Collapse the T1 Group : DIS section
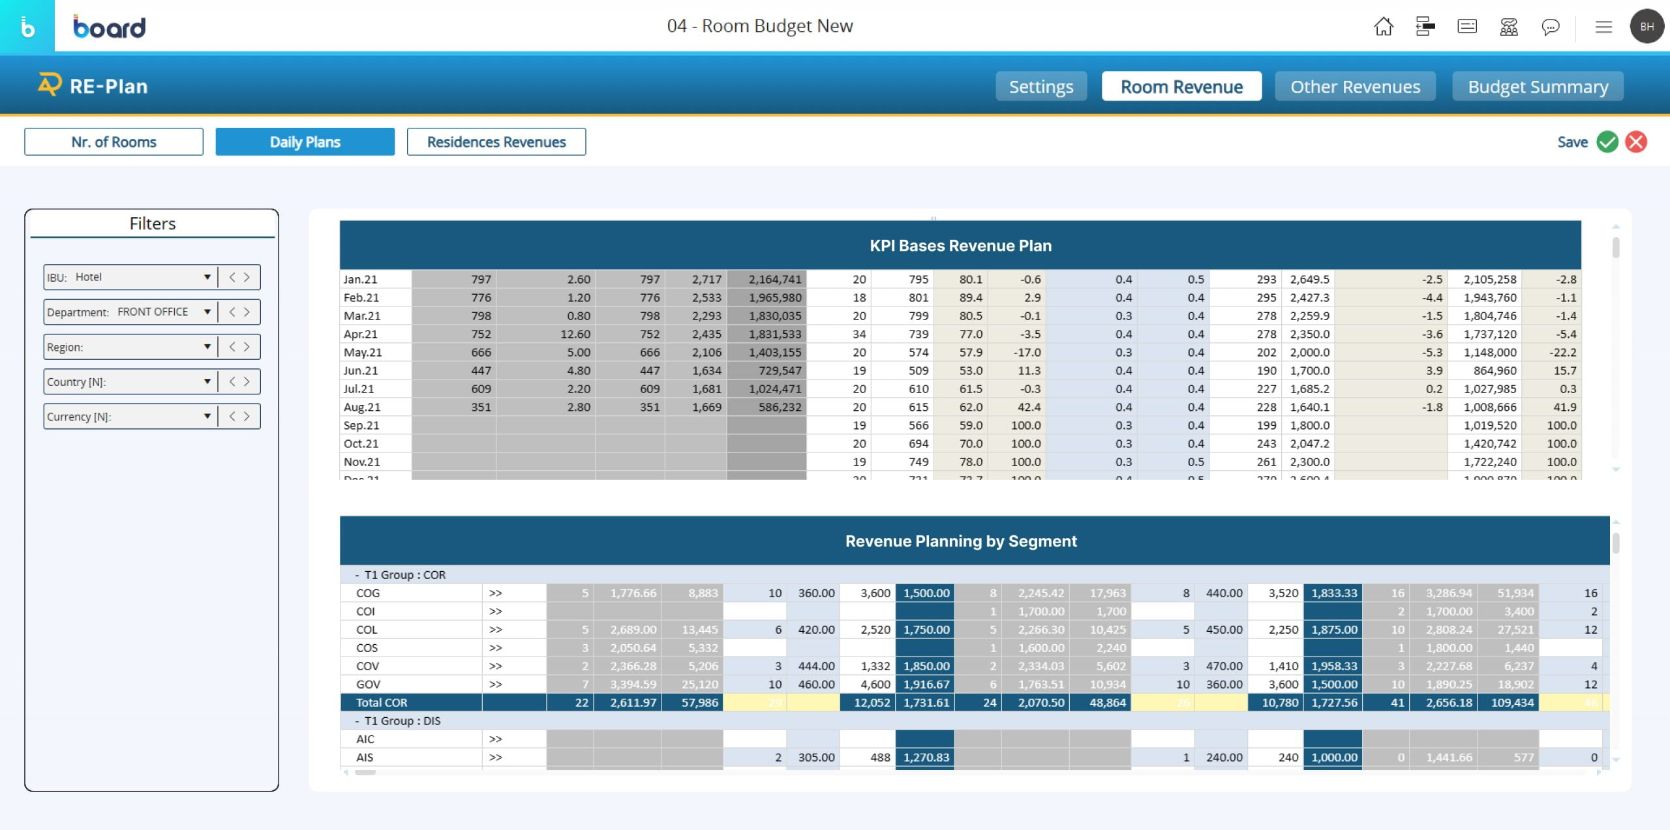The width and height of the screenshot is (1670, 830). [x=357, y=721]
